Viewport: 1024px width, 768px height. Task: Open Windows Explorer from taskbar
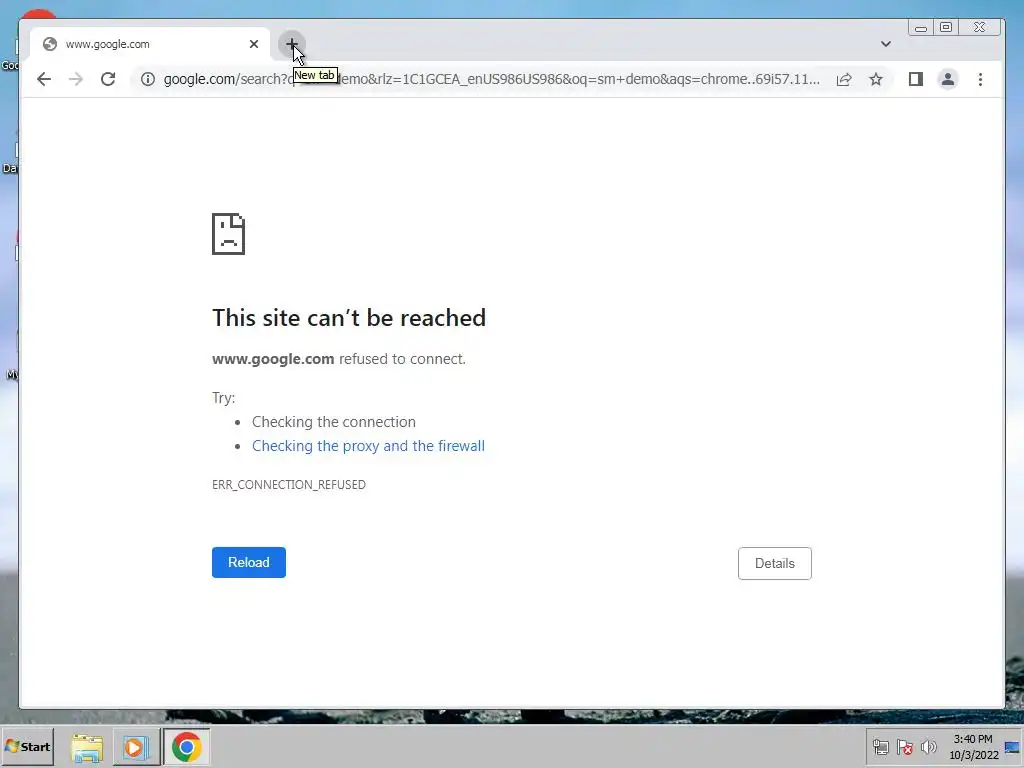pyautogui.click(x=87, y=746)
